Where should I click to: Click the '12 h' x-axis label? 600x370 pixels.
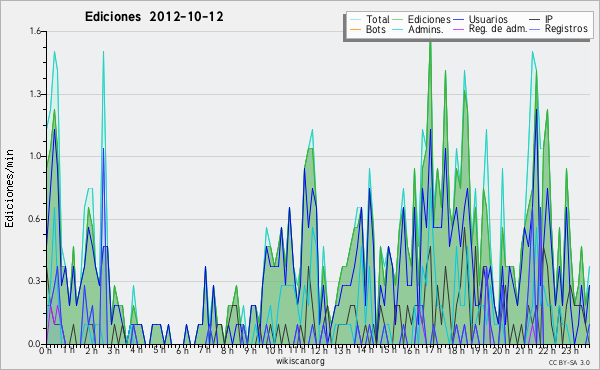(x=319, y=350)
